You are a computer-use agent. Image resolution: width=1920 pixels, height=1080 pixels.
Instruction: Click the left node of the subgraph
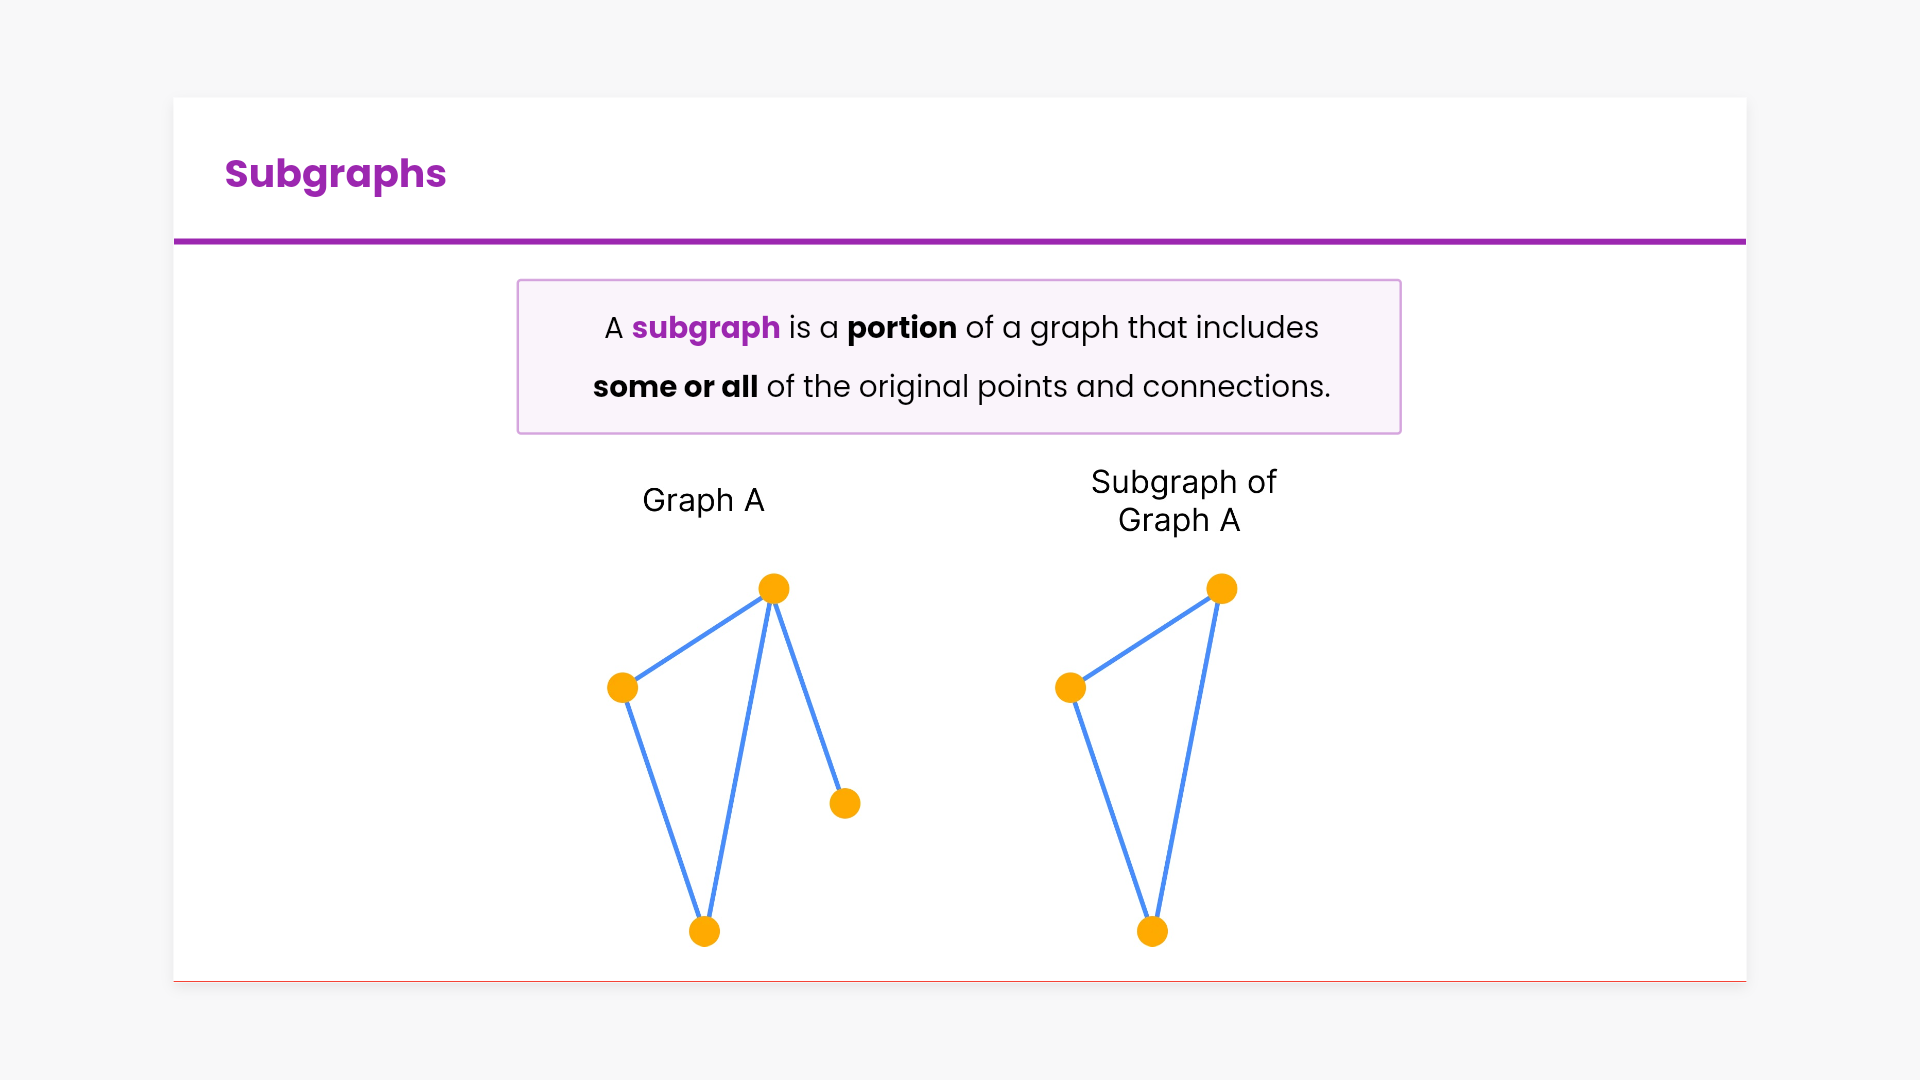pos(1070,688)
